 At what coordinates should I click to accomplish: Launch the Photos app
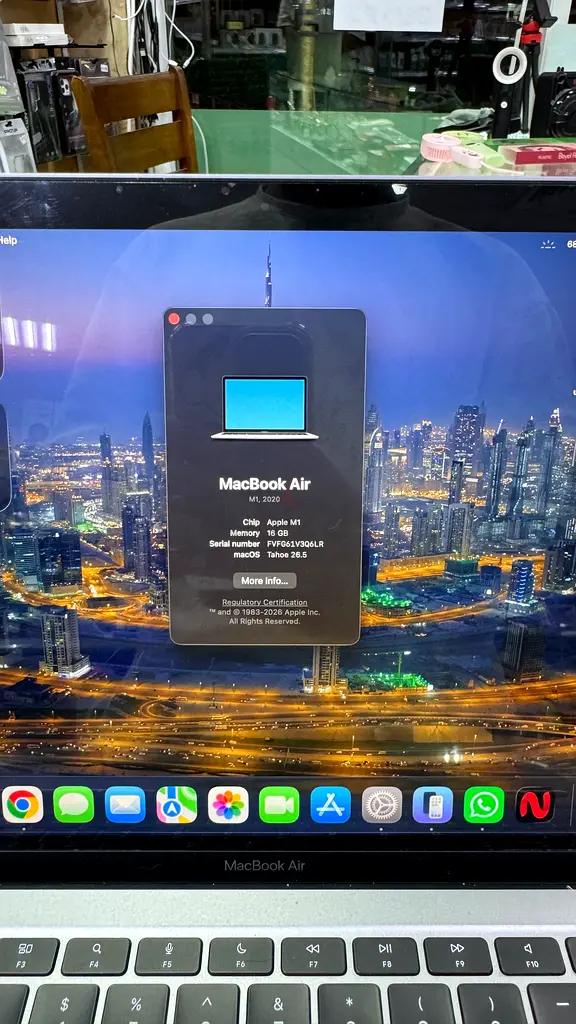(229, 805)
